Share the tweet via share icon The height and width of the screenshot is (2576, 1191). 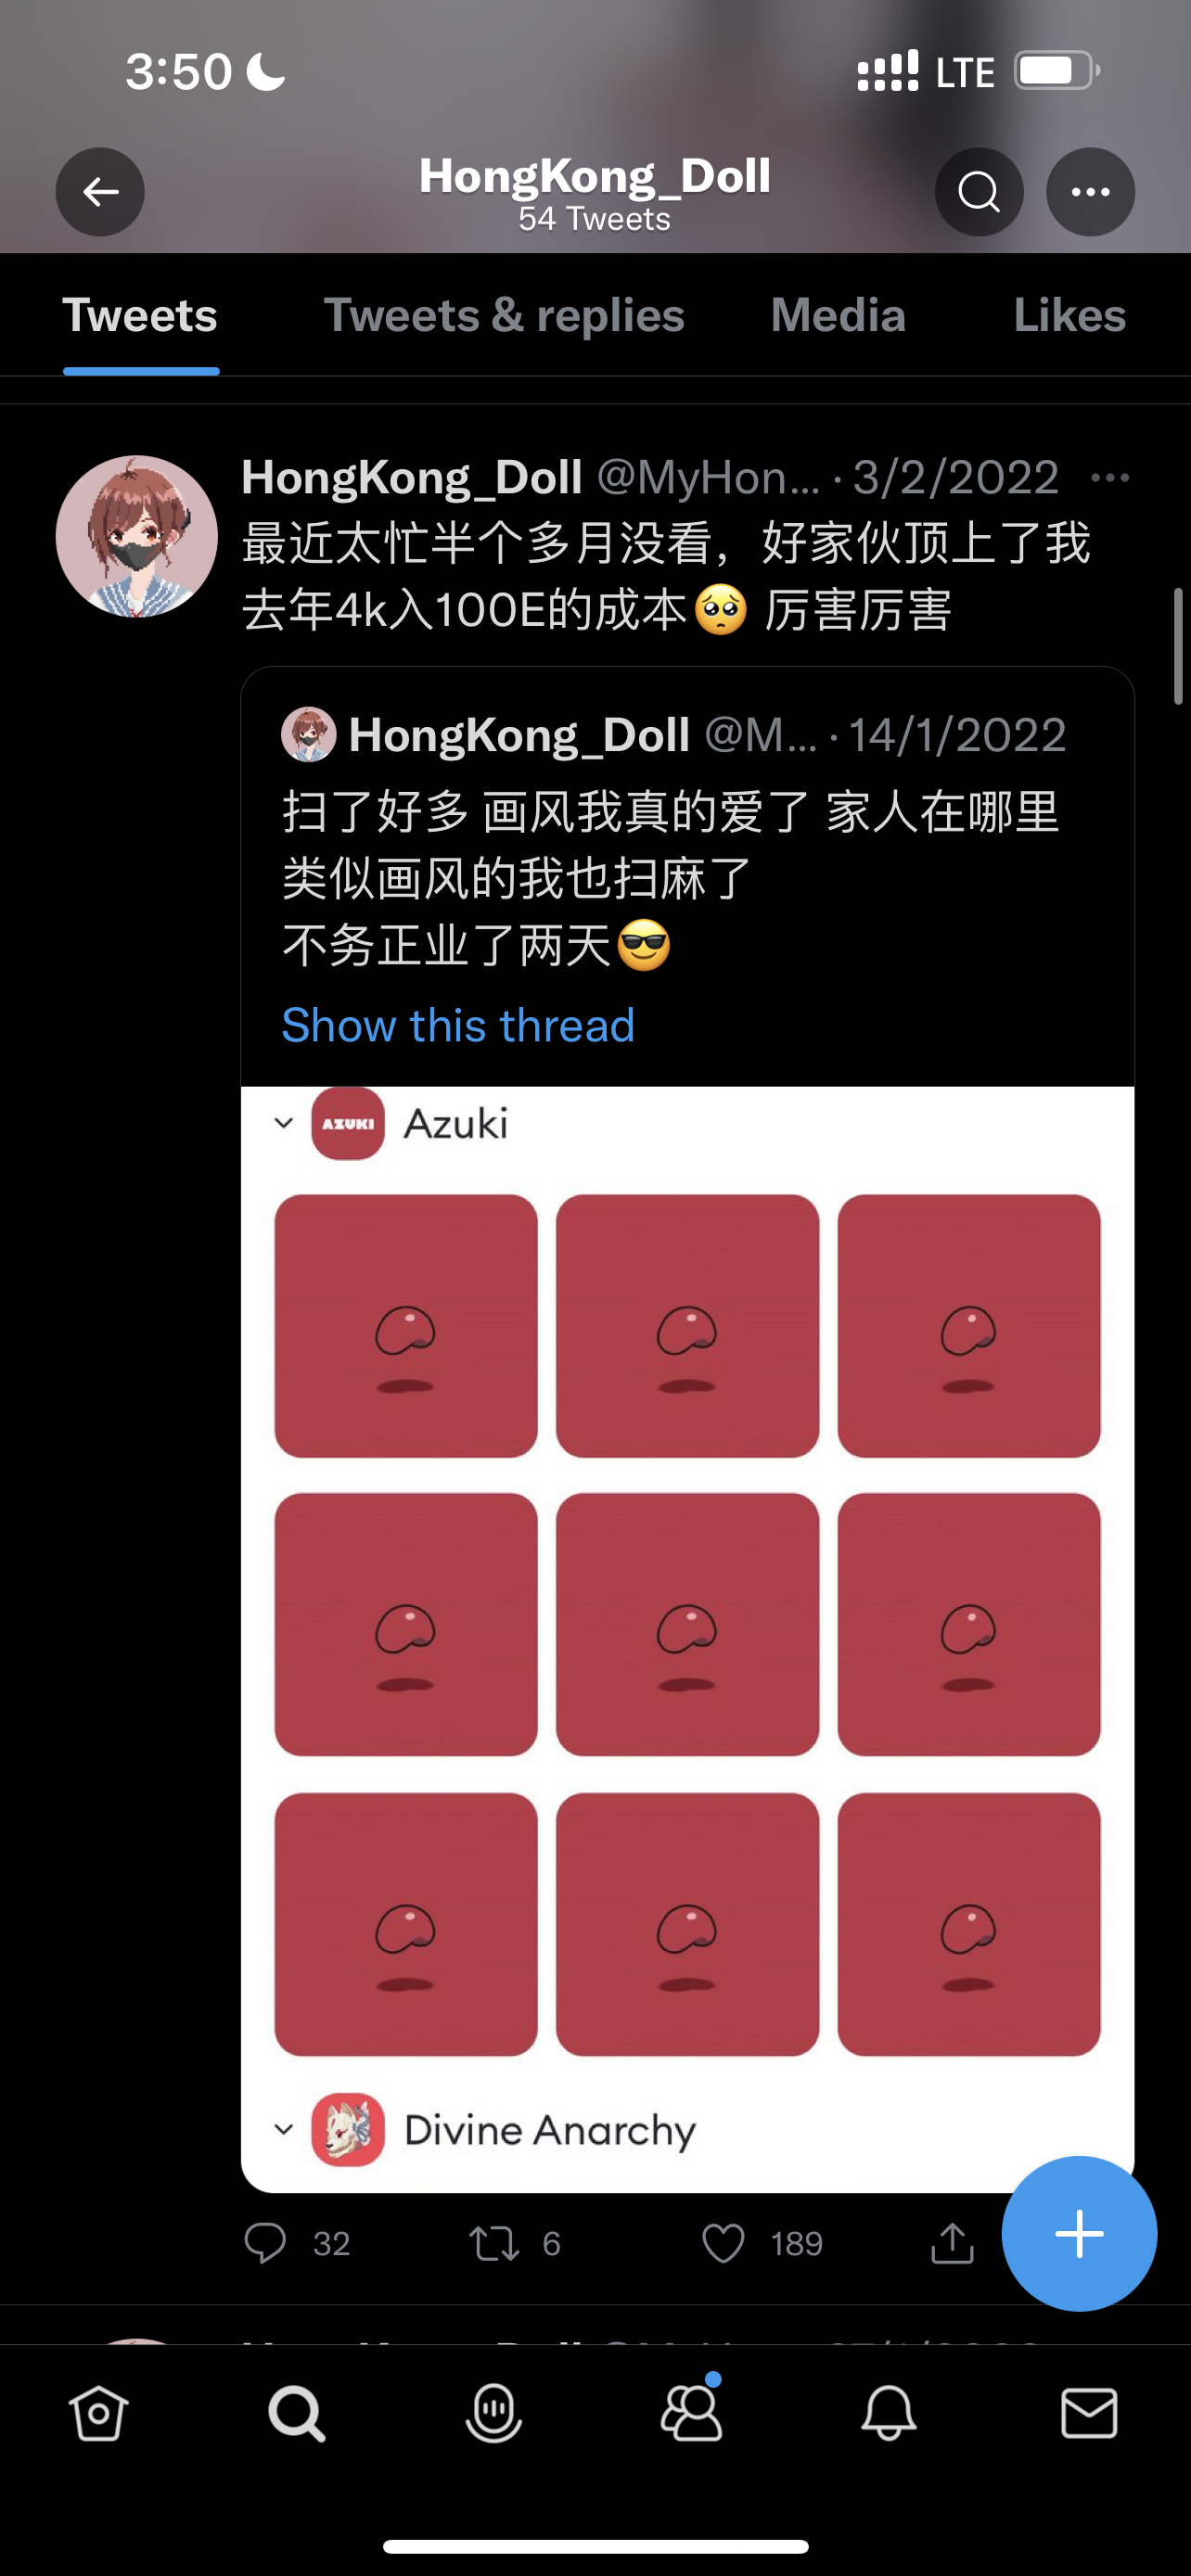tap(952, 2242)
